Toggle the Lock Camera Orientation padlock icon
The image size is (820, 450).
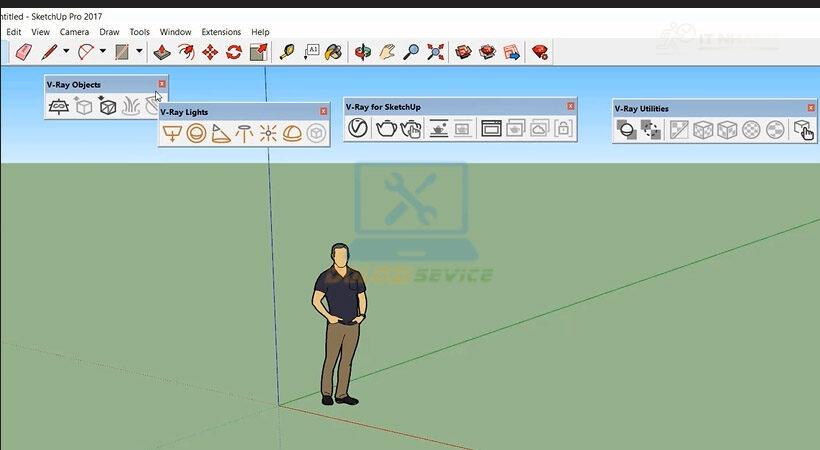point(563,128)
